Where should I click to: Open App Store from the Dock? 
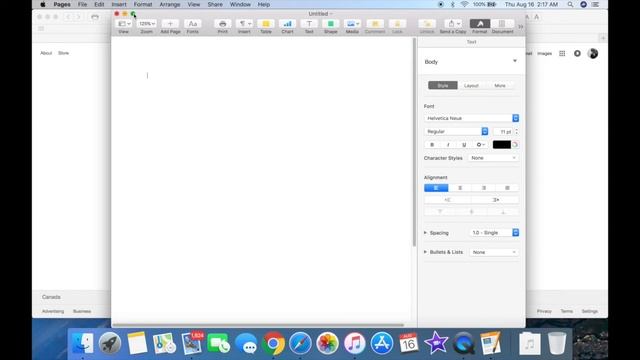point(382,343)
